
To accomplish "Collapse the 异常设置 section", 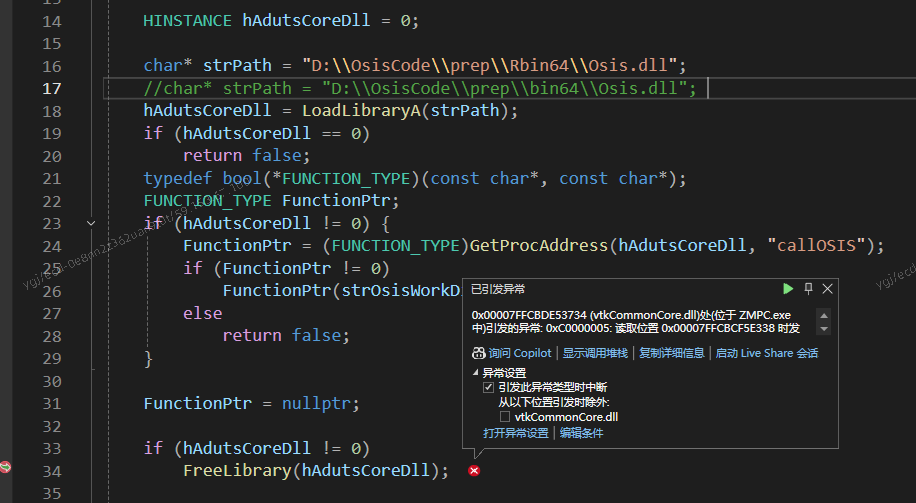I will (x=476, y=373).
